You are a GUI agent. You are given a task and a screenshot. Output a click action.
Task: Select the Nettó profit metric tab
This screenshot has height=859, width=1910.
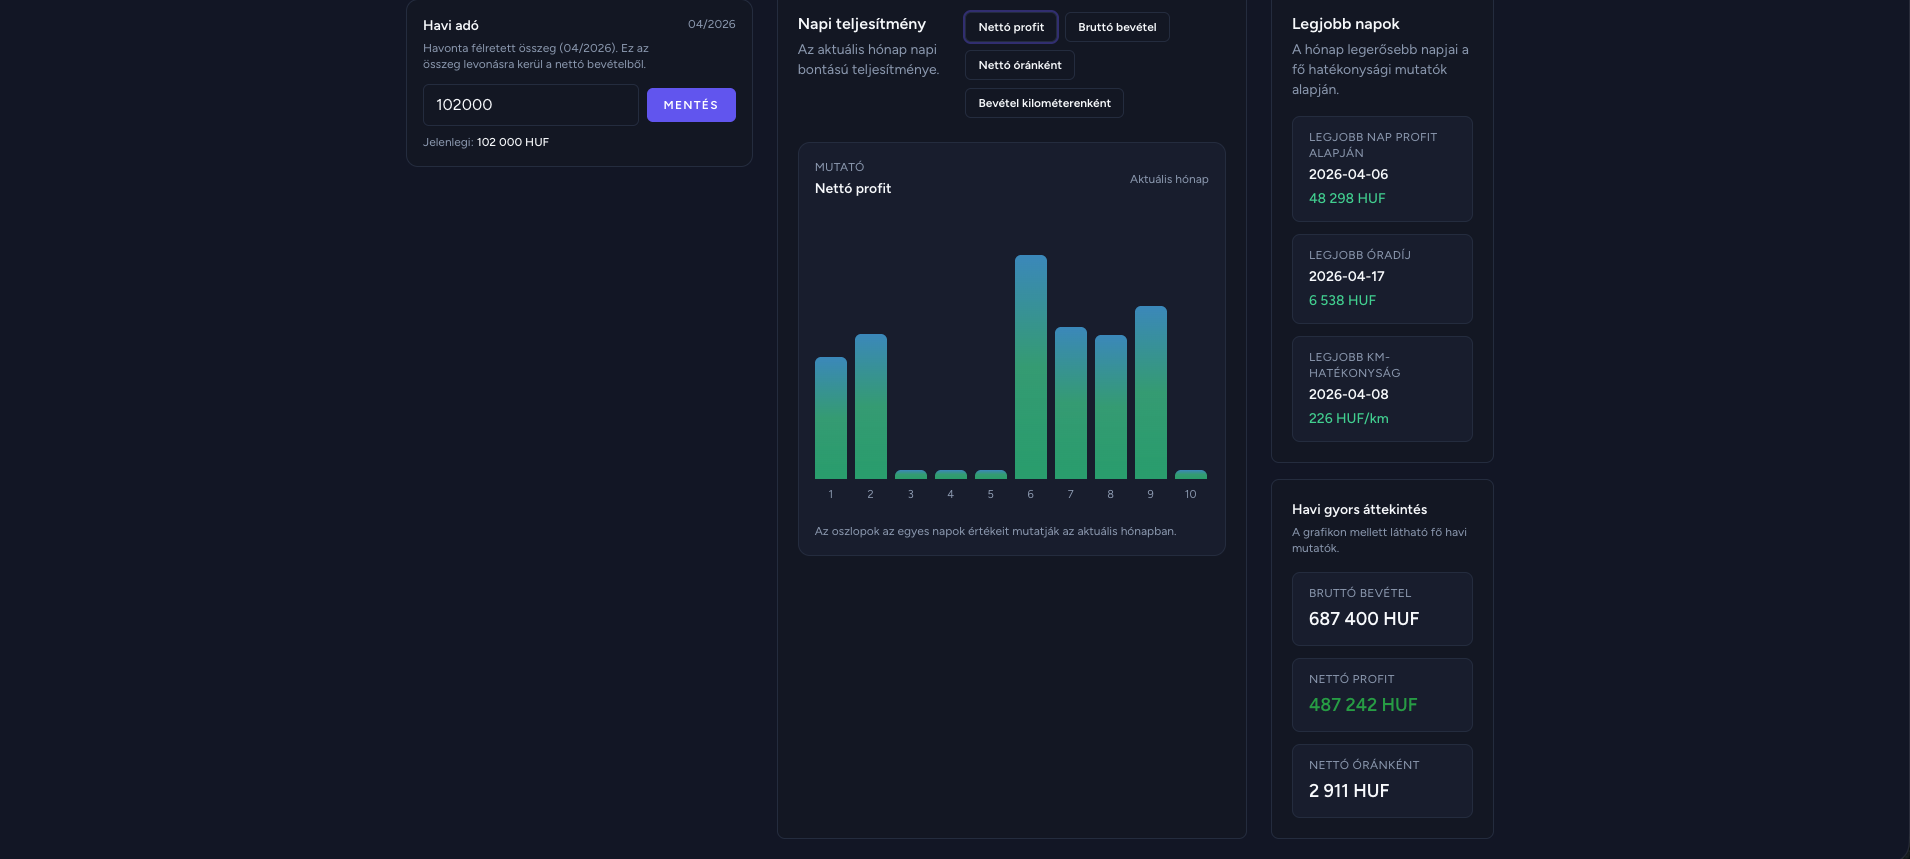1011,27
